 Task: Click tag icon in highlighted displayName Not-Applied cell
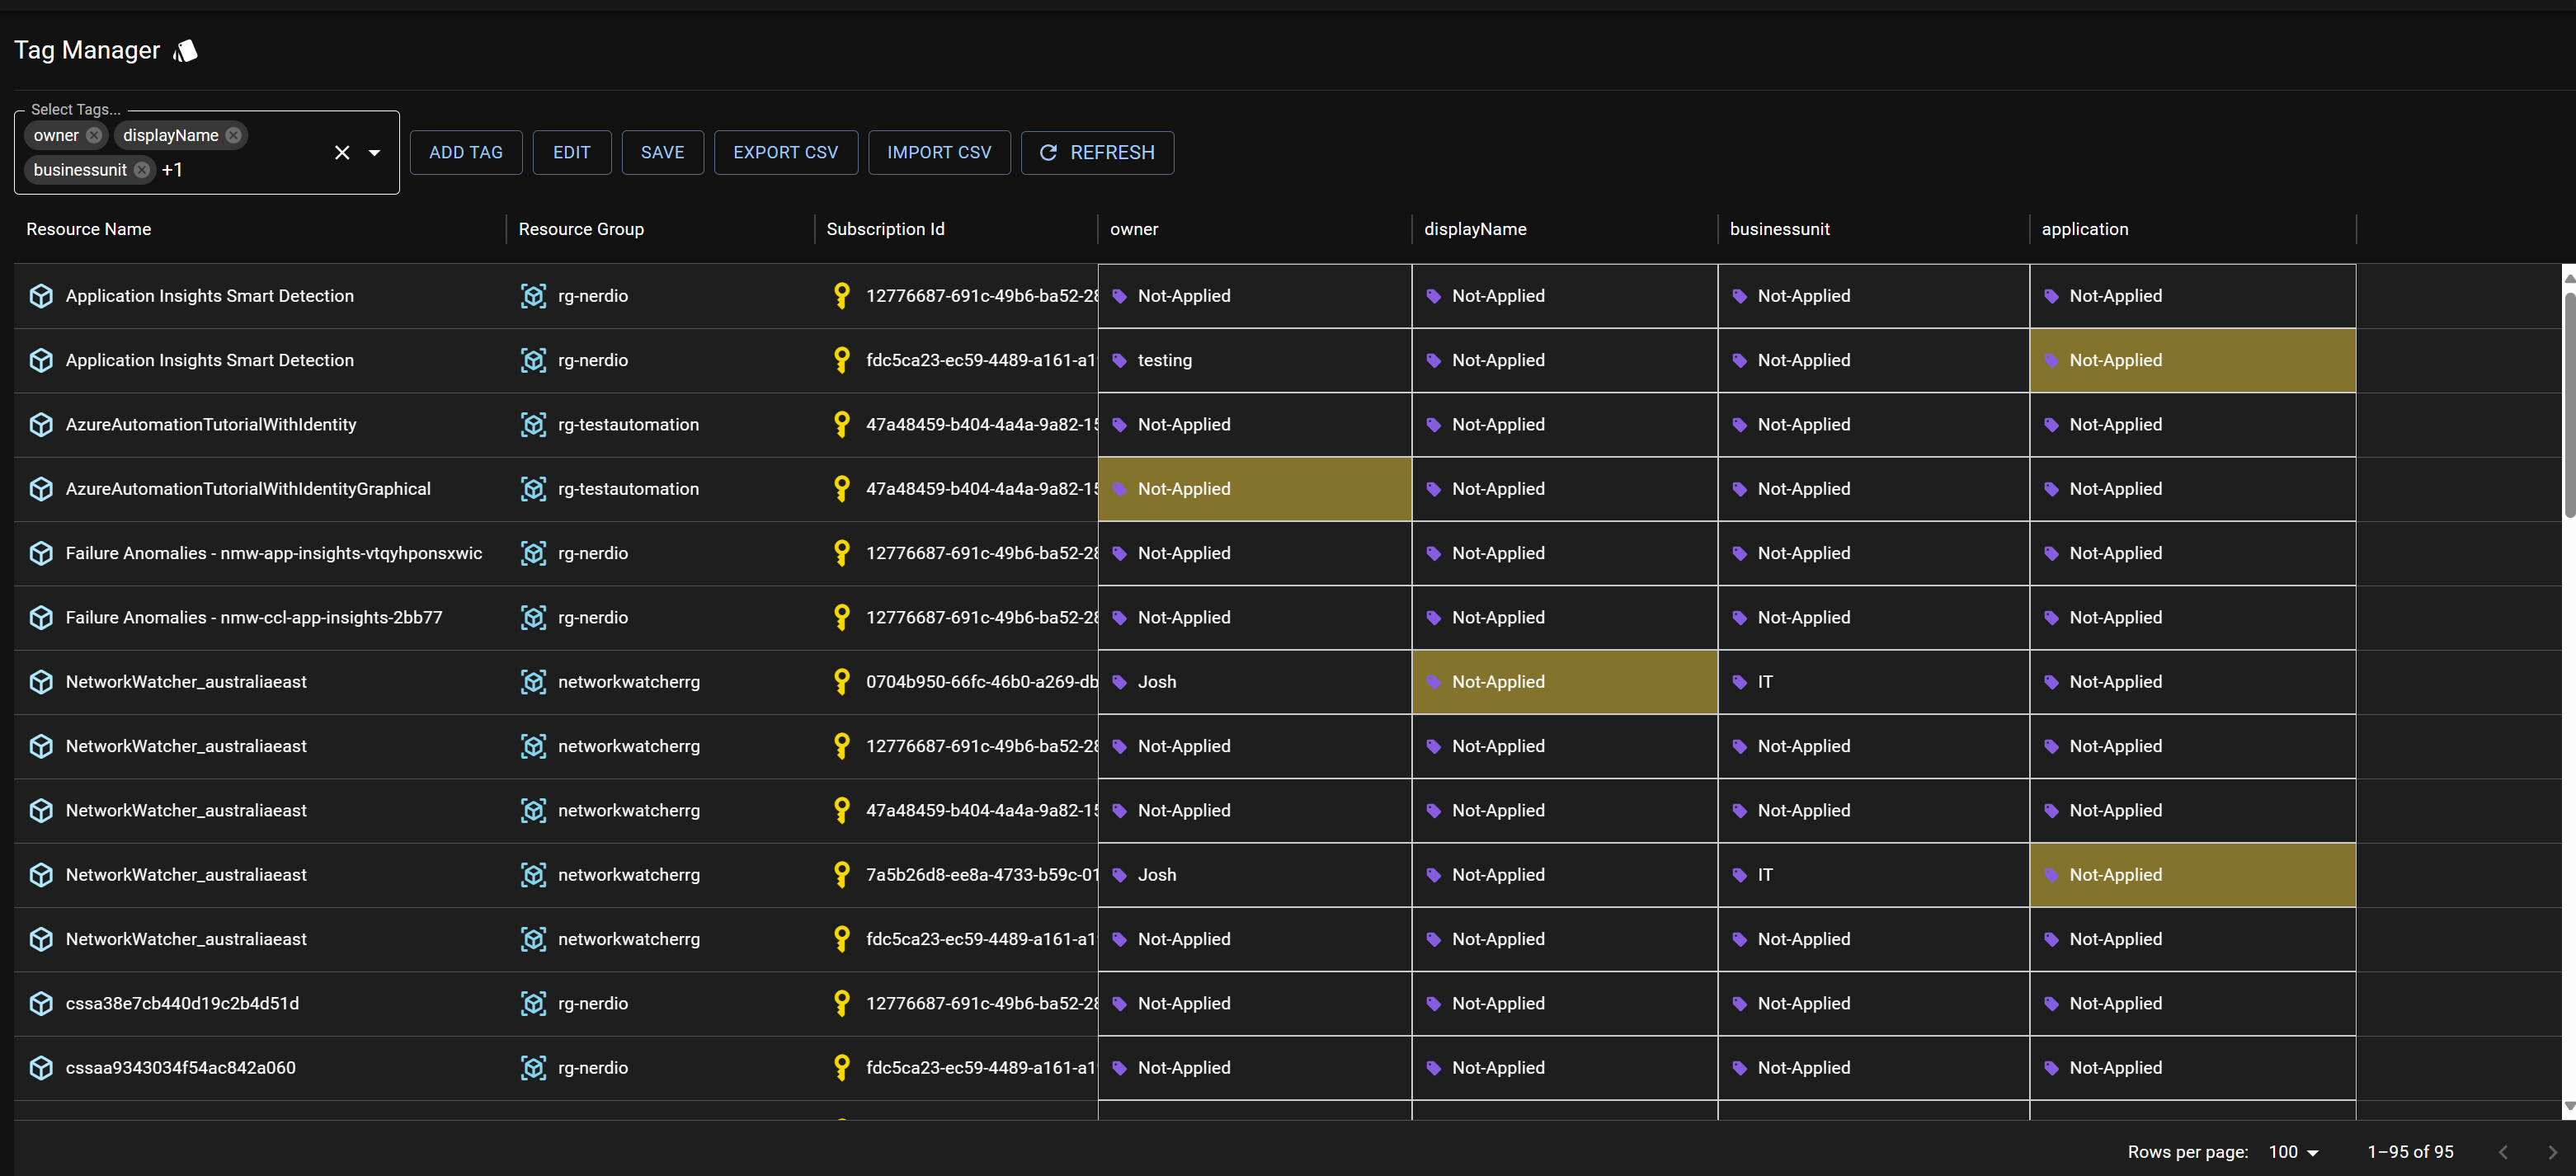tap(1434, 683)
